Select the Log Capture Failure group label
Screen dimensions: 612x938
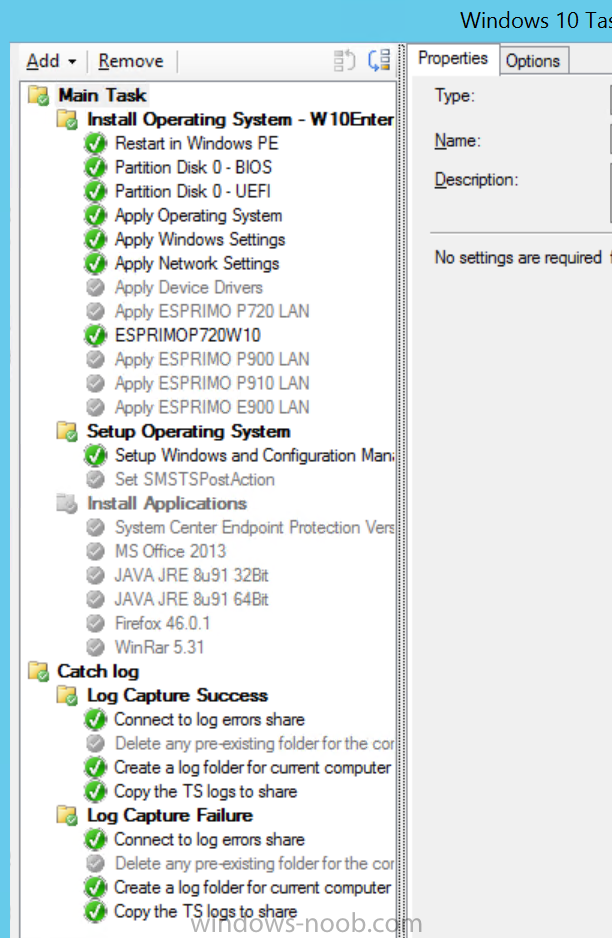click(x=170, y=815)
